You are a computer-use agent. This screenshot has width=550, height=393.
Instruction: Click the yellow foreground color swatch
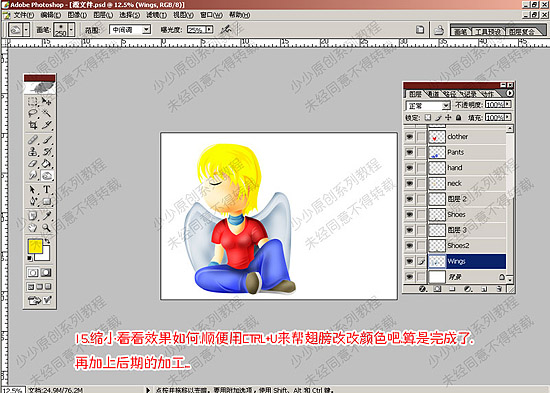pos(35,246)
